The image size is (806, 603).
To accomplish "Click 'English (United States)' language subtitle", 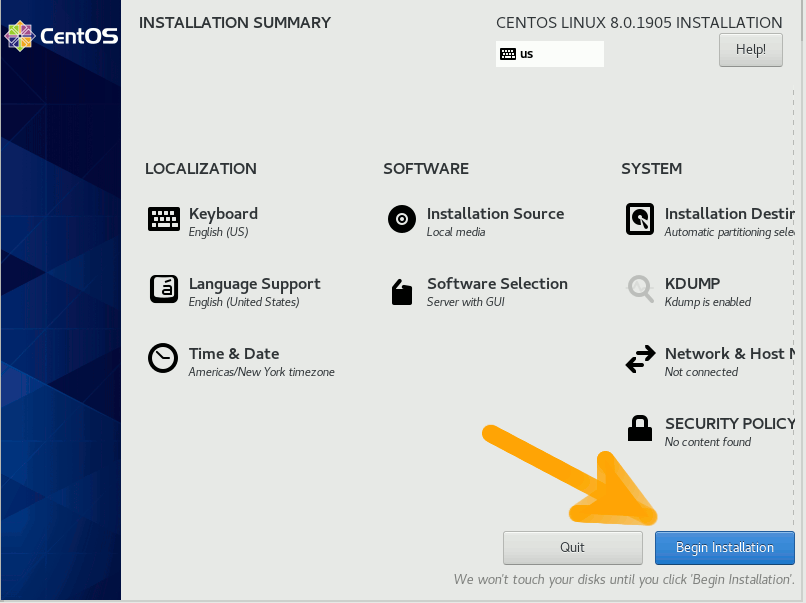I will pos(244,302).
